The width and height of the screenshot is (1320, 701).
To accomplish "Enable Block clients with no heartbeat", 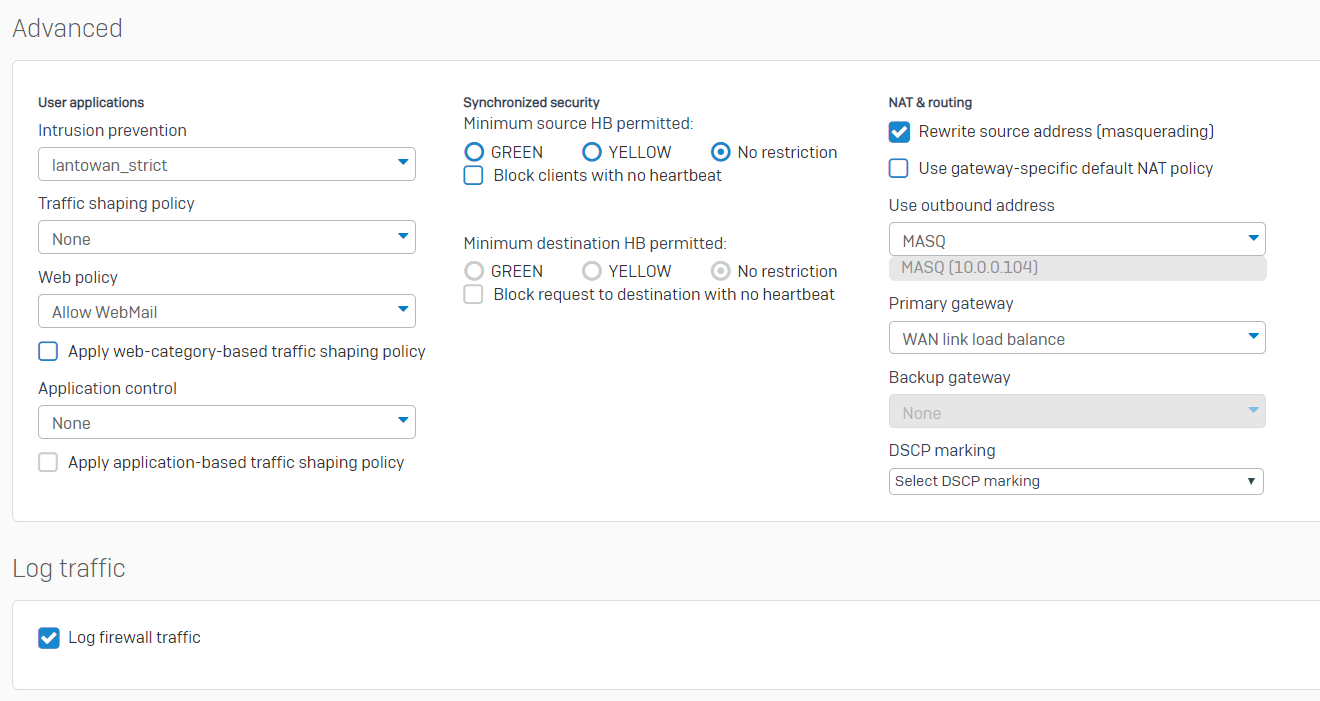I will click(474, 175).
